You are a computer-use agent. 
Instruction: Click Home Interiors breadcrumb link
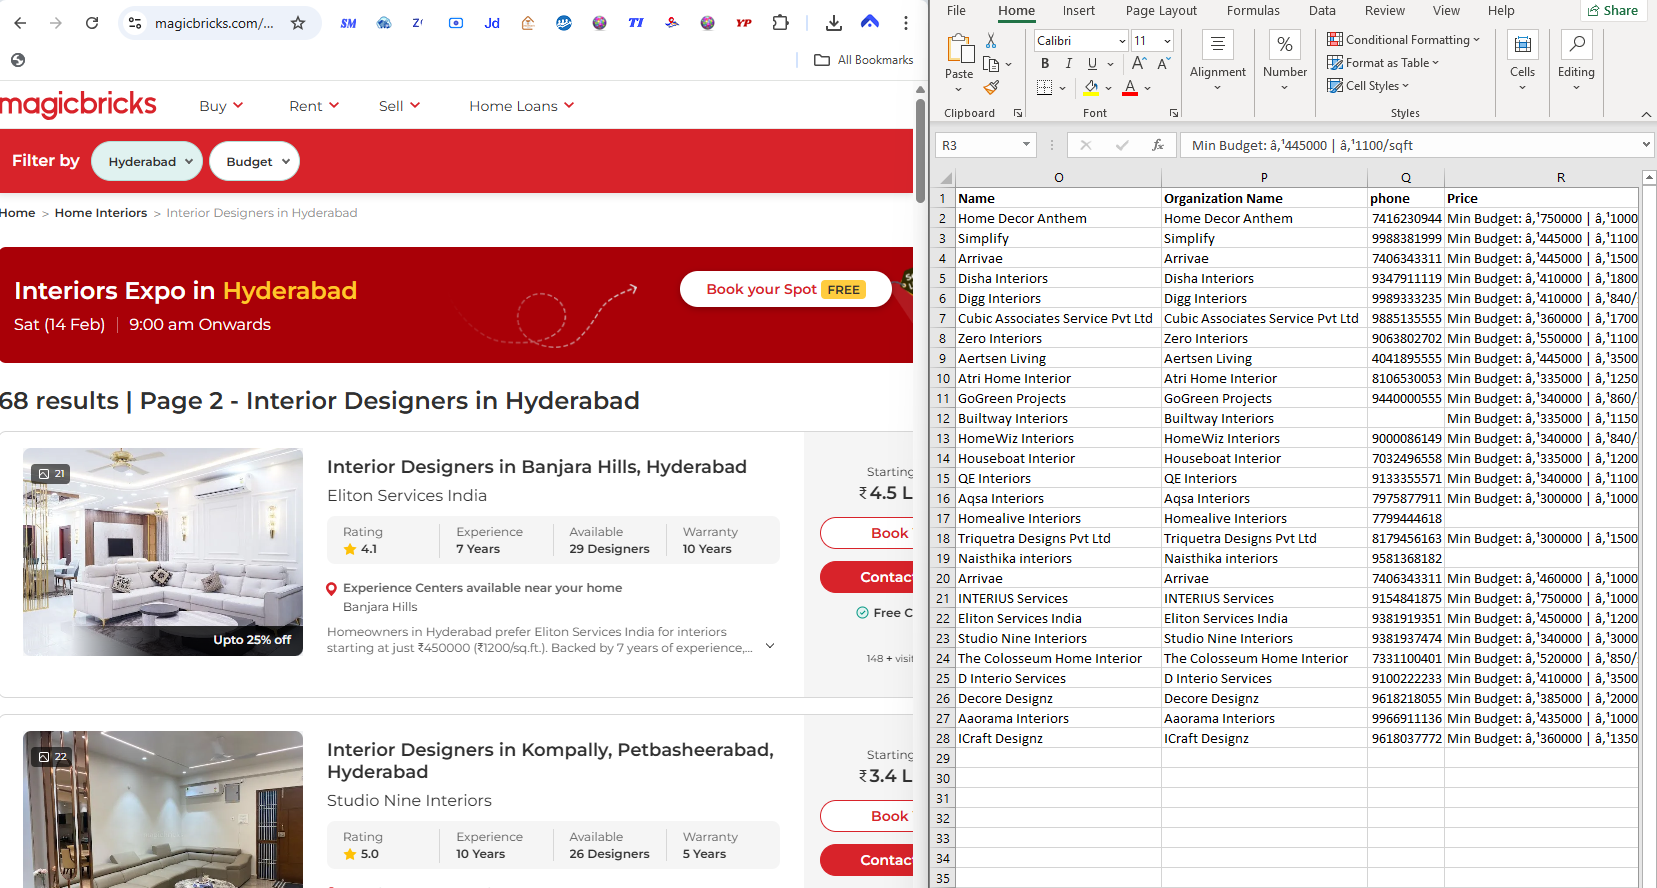(x=101, y=213)
